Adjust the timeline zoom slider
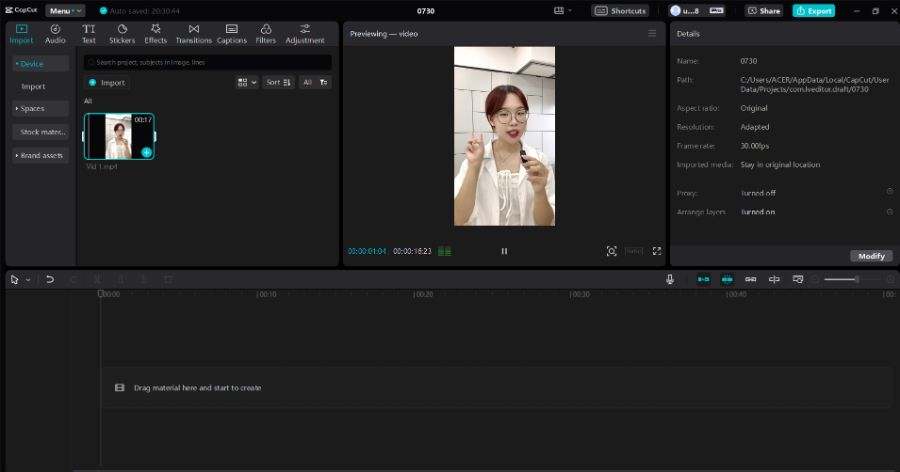Viewport: 900px width, 472px height. 852,279
